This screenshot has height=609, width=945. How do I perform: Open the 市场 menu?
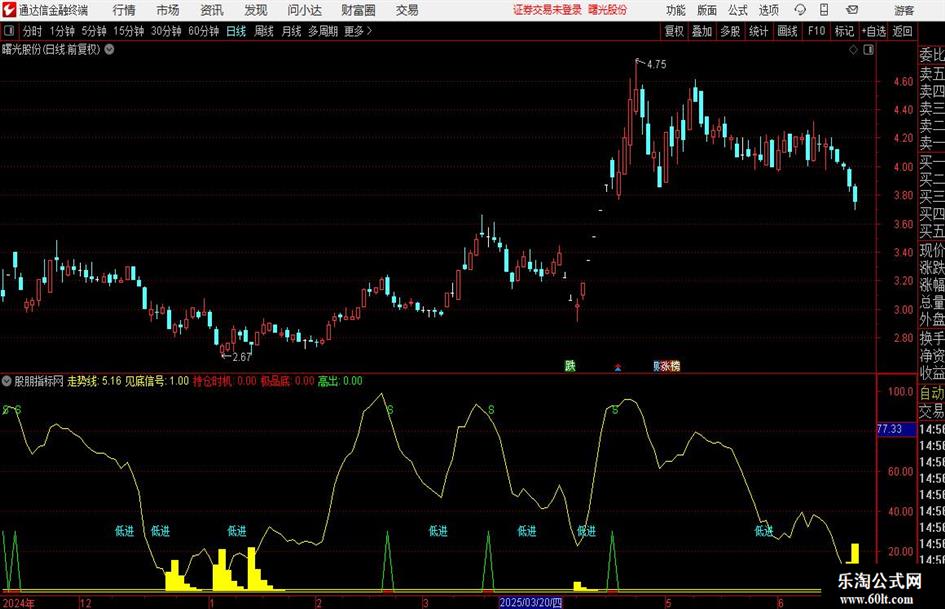168,10
